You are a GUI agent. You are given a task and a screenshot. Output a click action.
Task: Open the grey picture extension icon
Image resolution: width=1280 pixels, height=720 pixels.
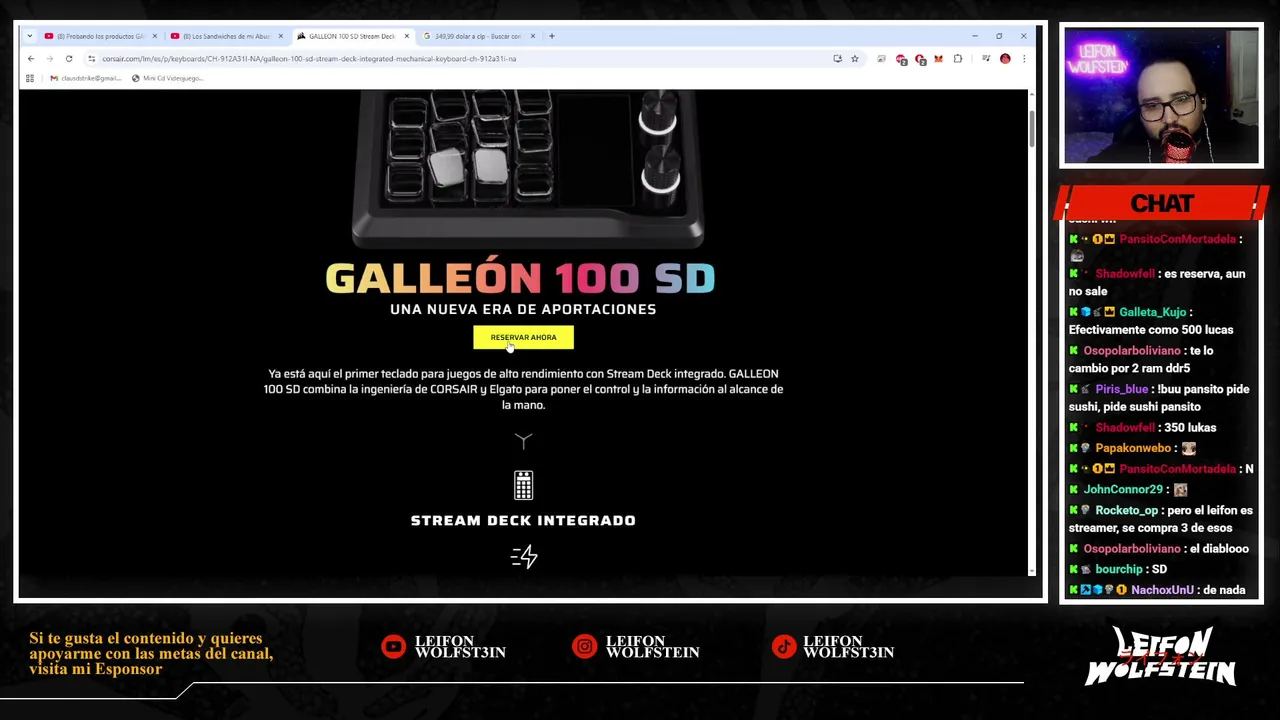(881, 59)
